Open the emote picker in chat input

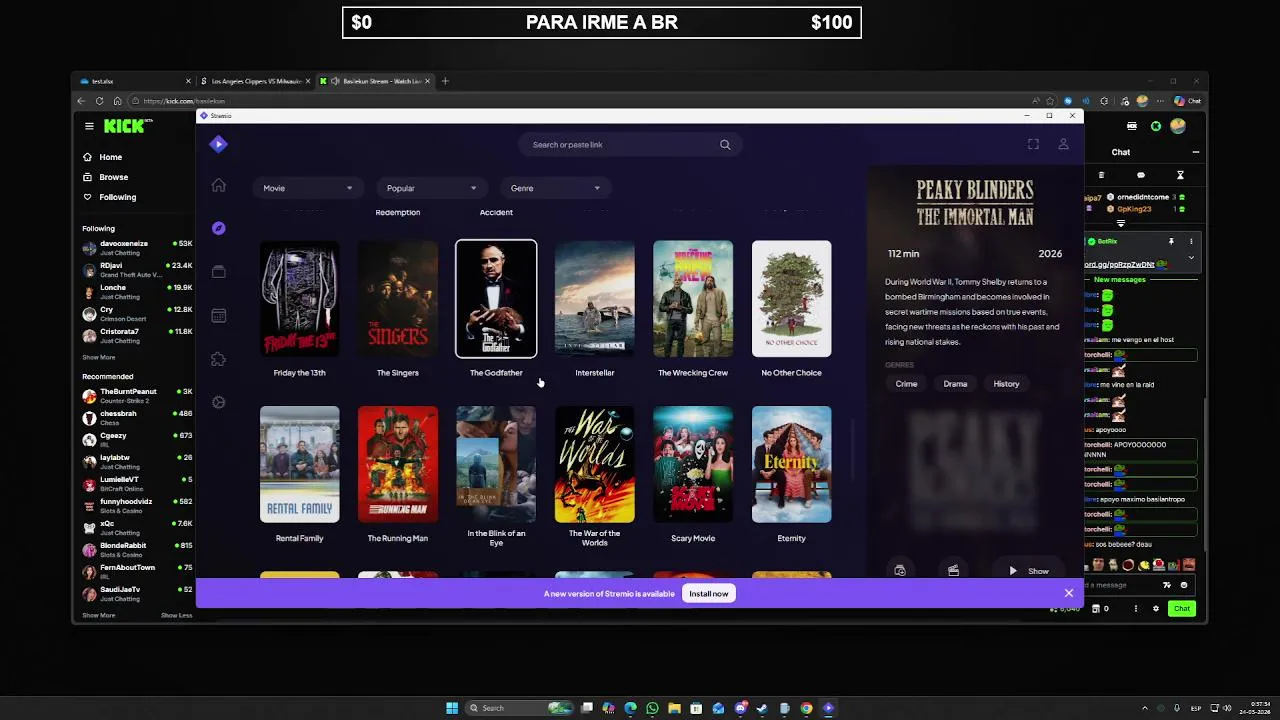[x=1184, y=585]
